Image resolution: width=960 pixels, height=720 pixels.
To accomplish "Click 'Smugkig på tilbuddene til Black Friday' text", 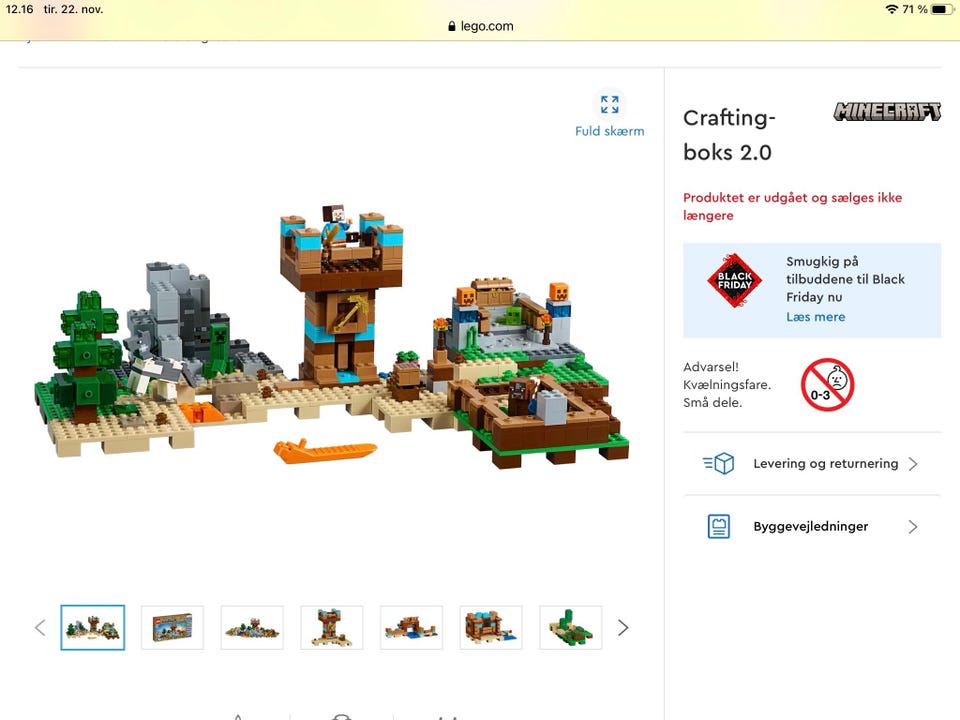I will pyautogui.click(x=845, y=279).
